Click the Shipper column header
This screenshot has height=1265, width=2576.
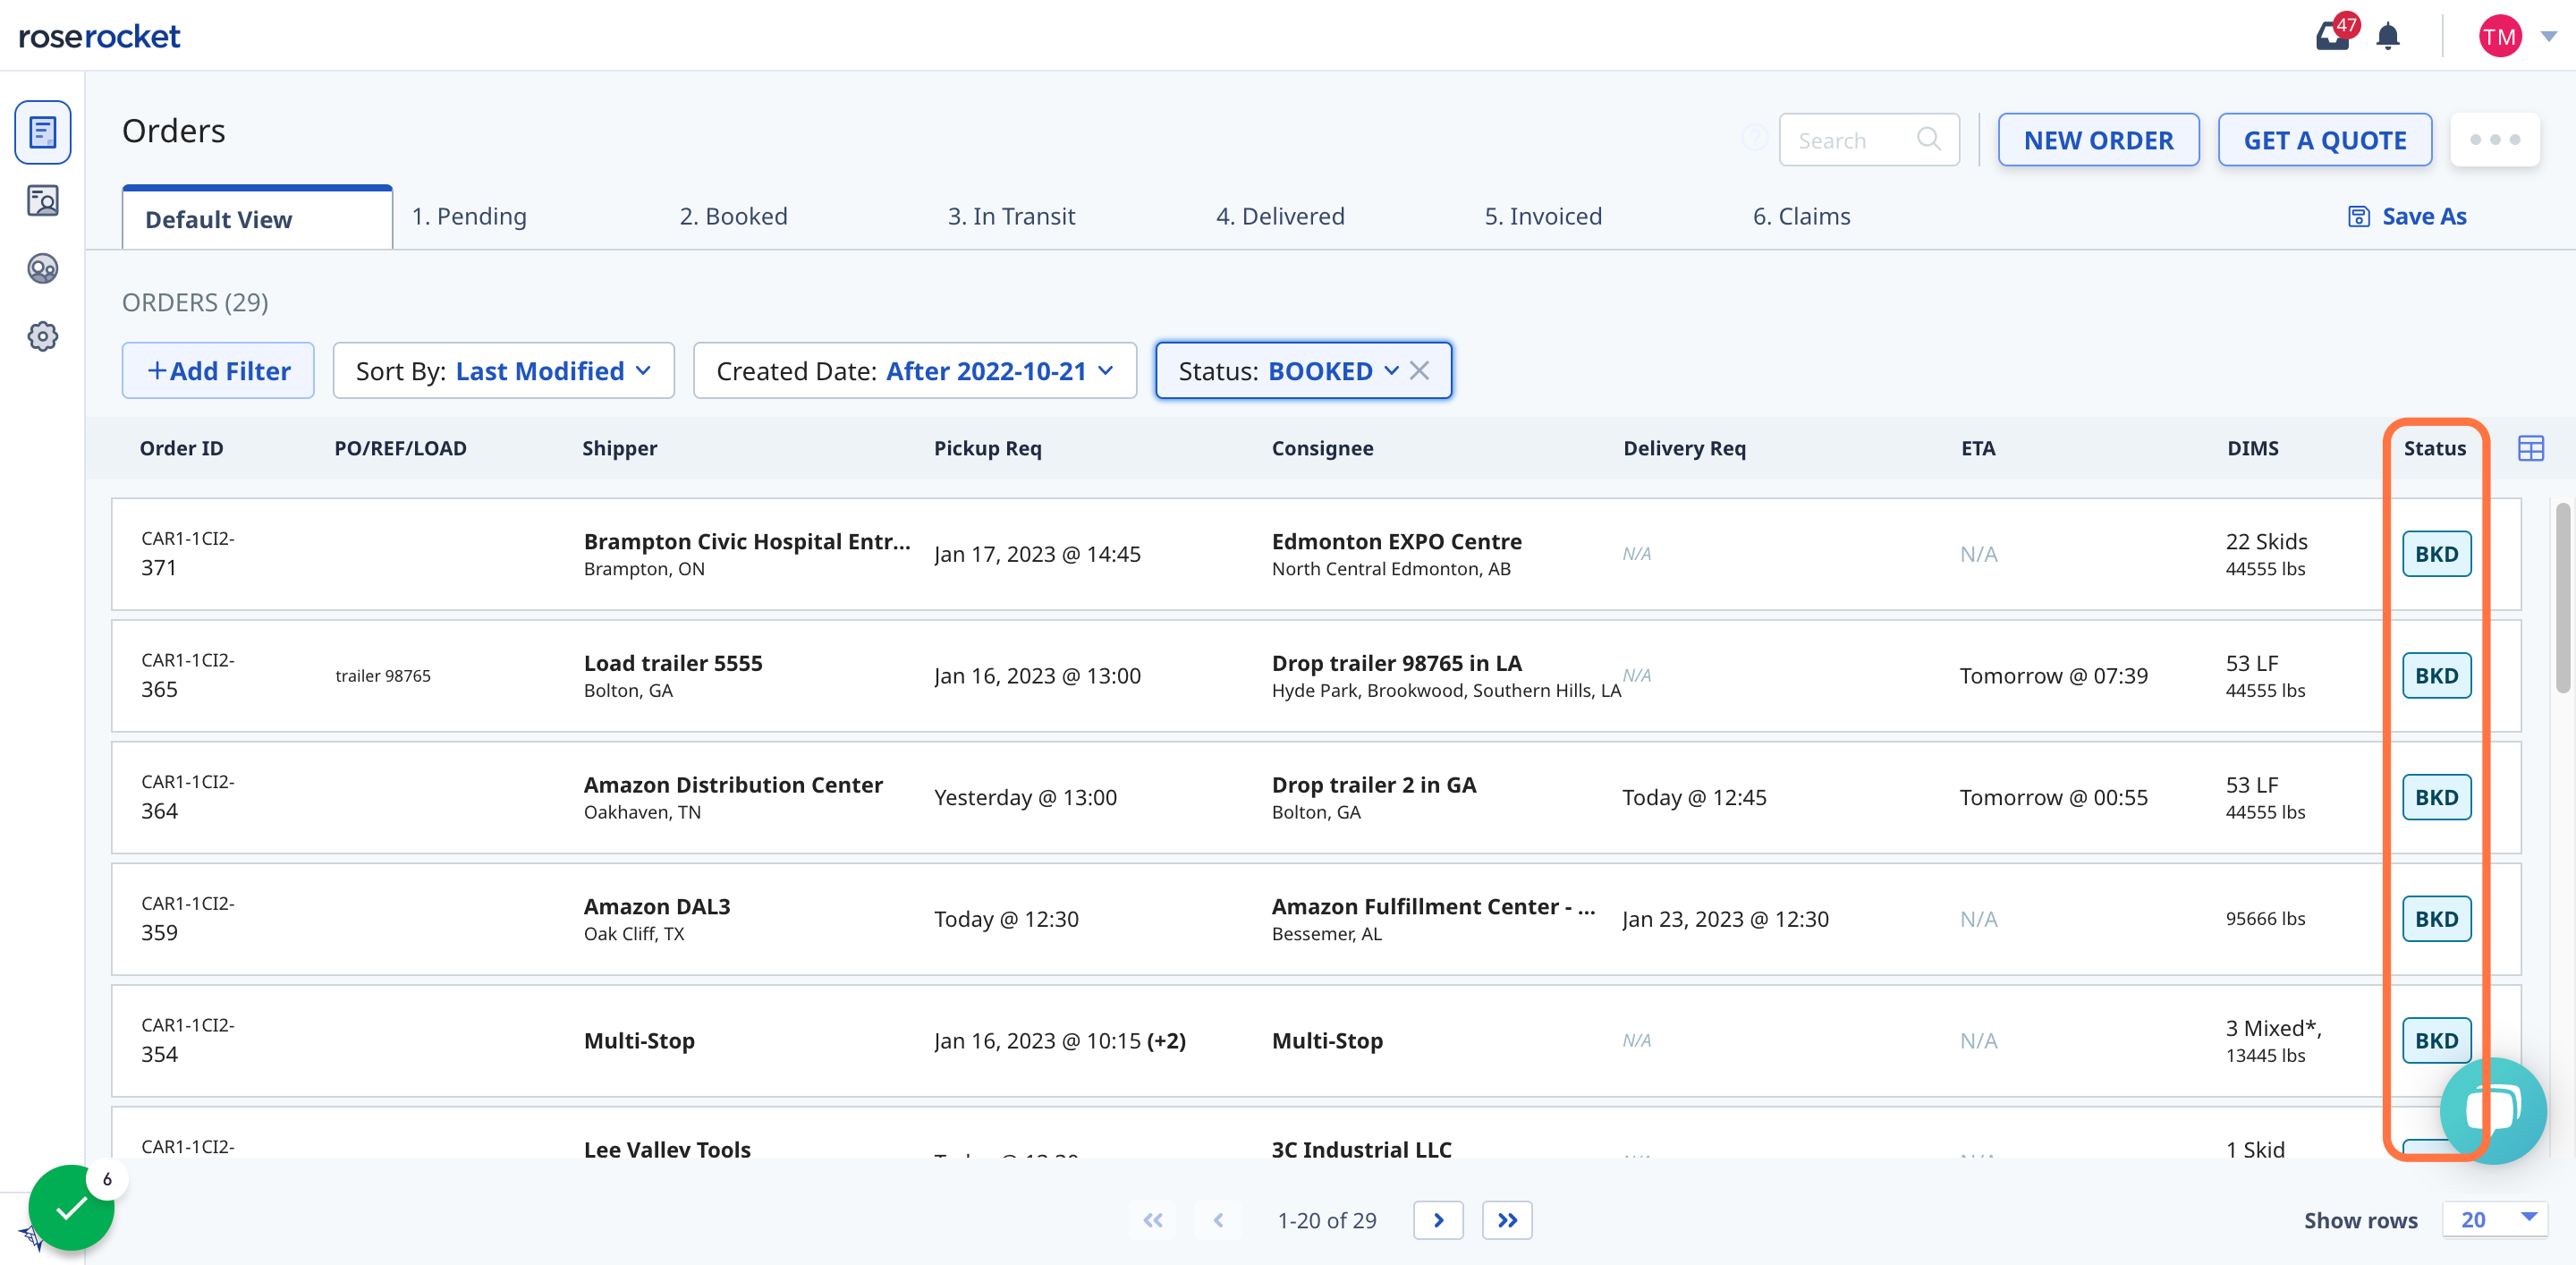619,448
